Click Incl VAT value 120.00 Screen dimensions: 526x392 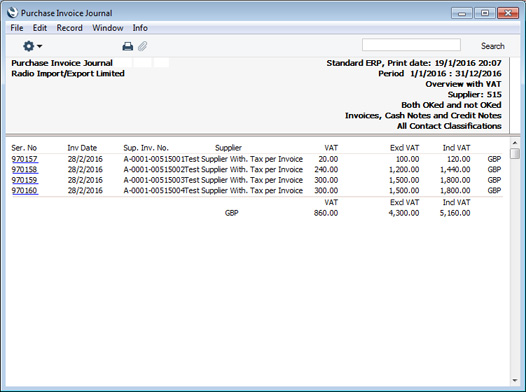pyautogui.click(x=459, y=159)
